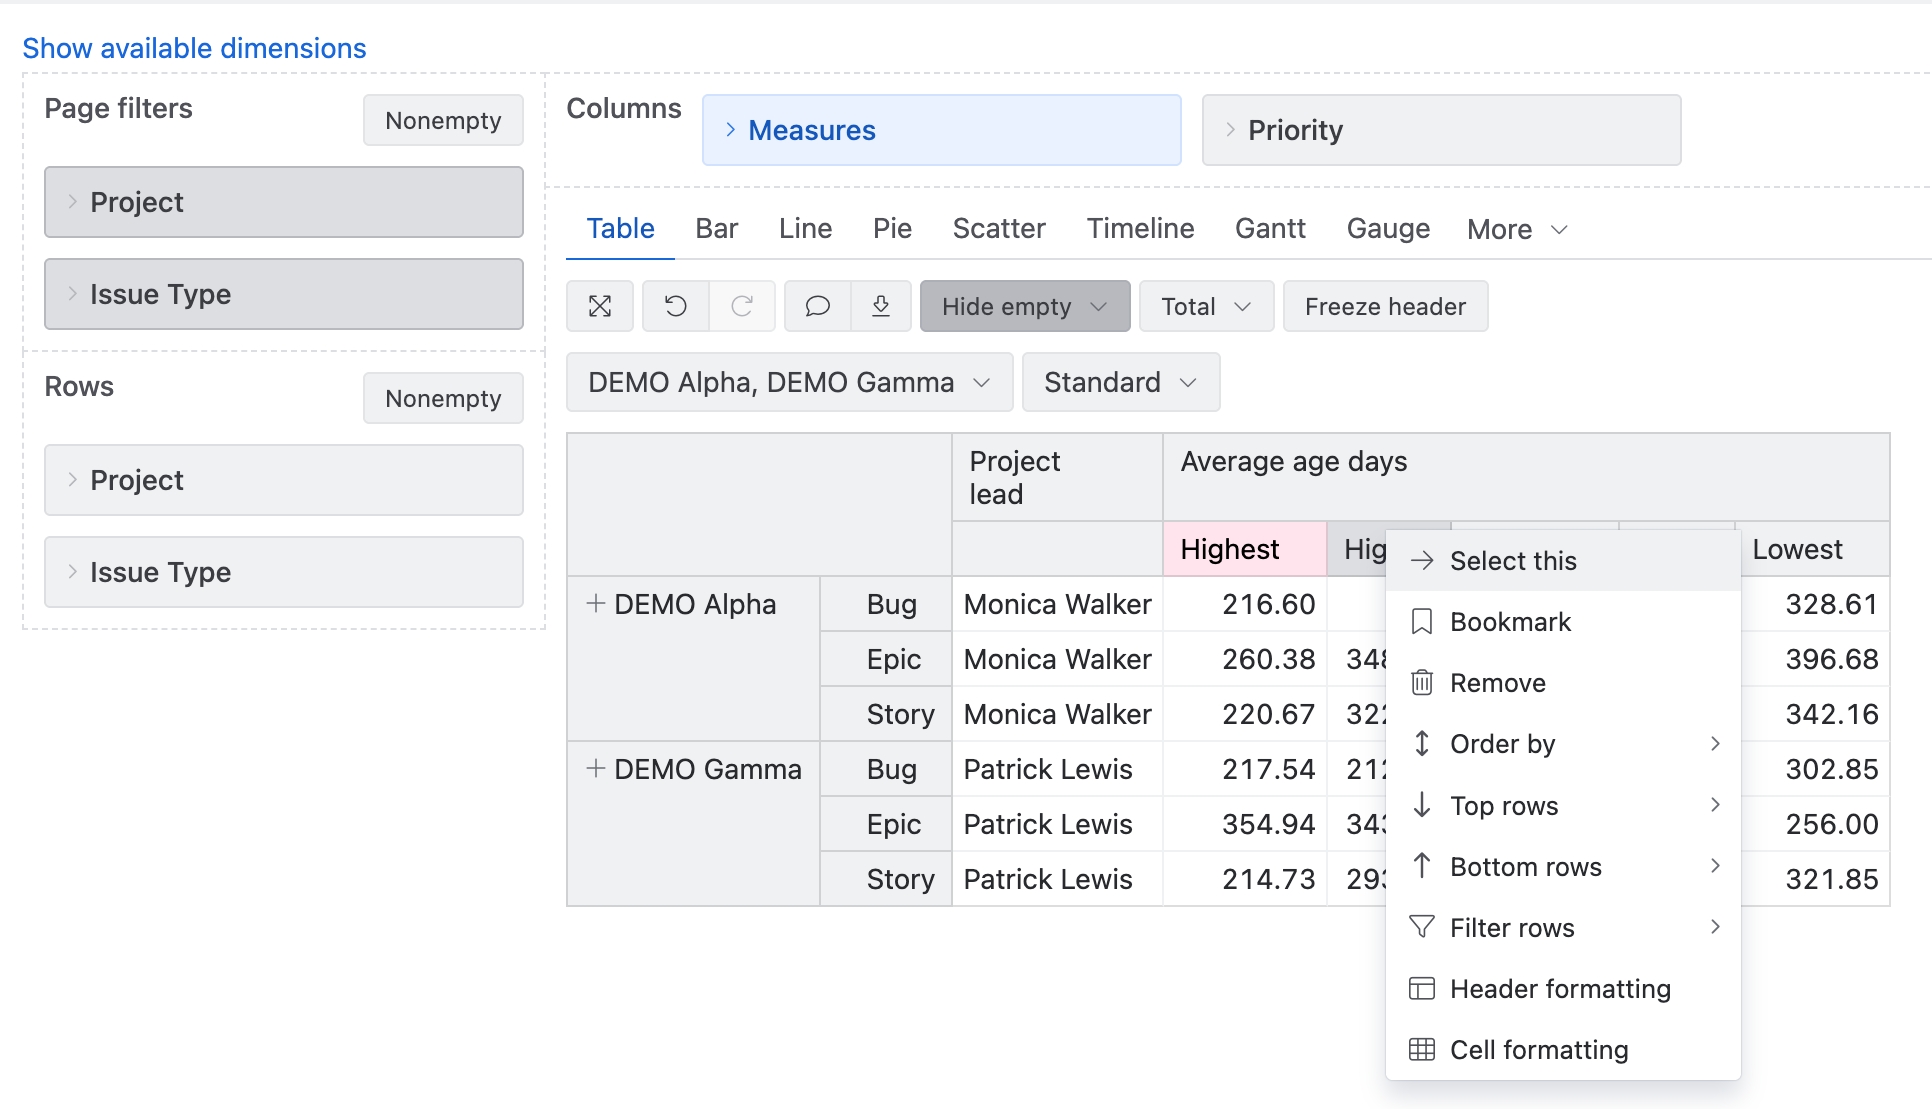Switch to the Gantt tab
The height and width of the screenshot is (1109, 1932).
[x=1270, y=228]
